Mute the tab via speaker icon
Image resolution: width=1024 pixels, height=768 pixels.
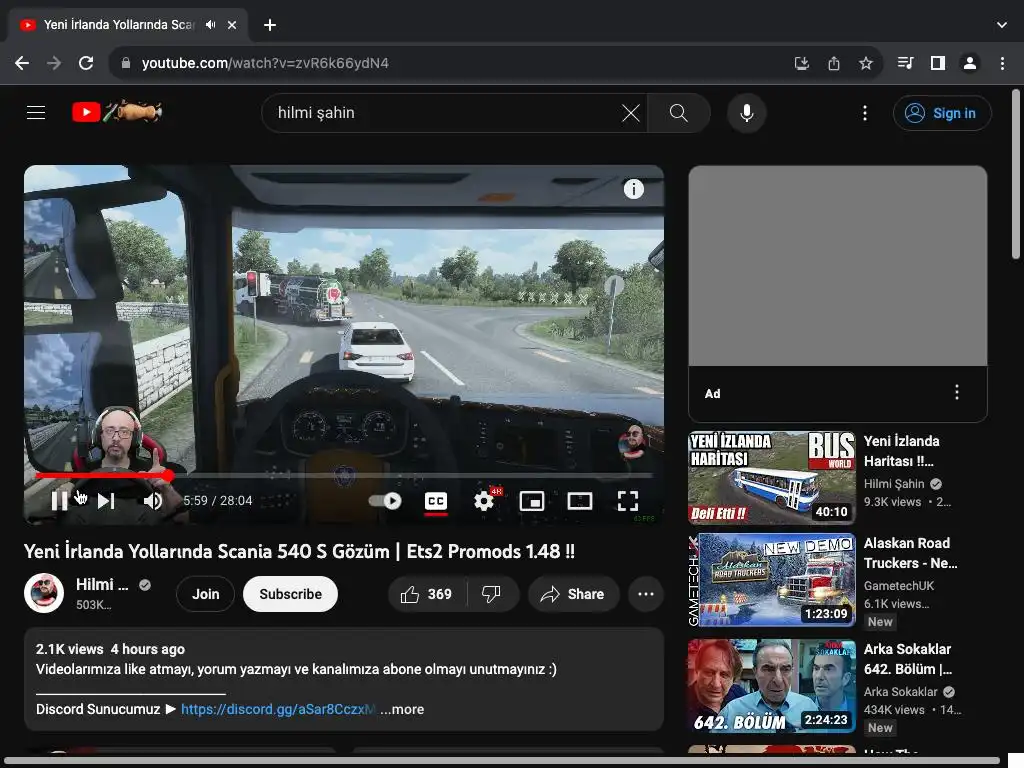coord(210,25)
